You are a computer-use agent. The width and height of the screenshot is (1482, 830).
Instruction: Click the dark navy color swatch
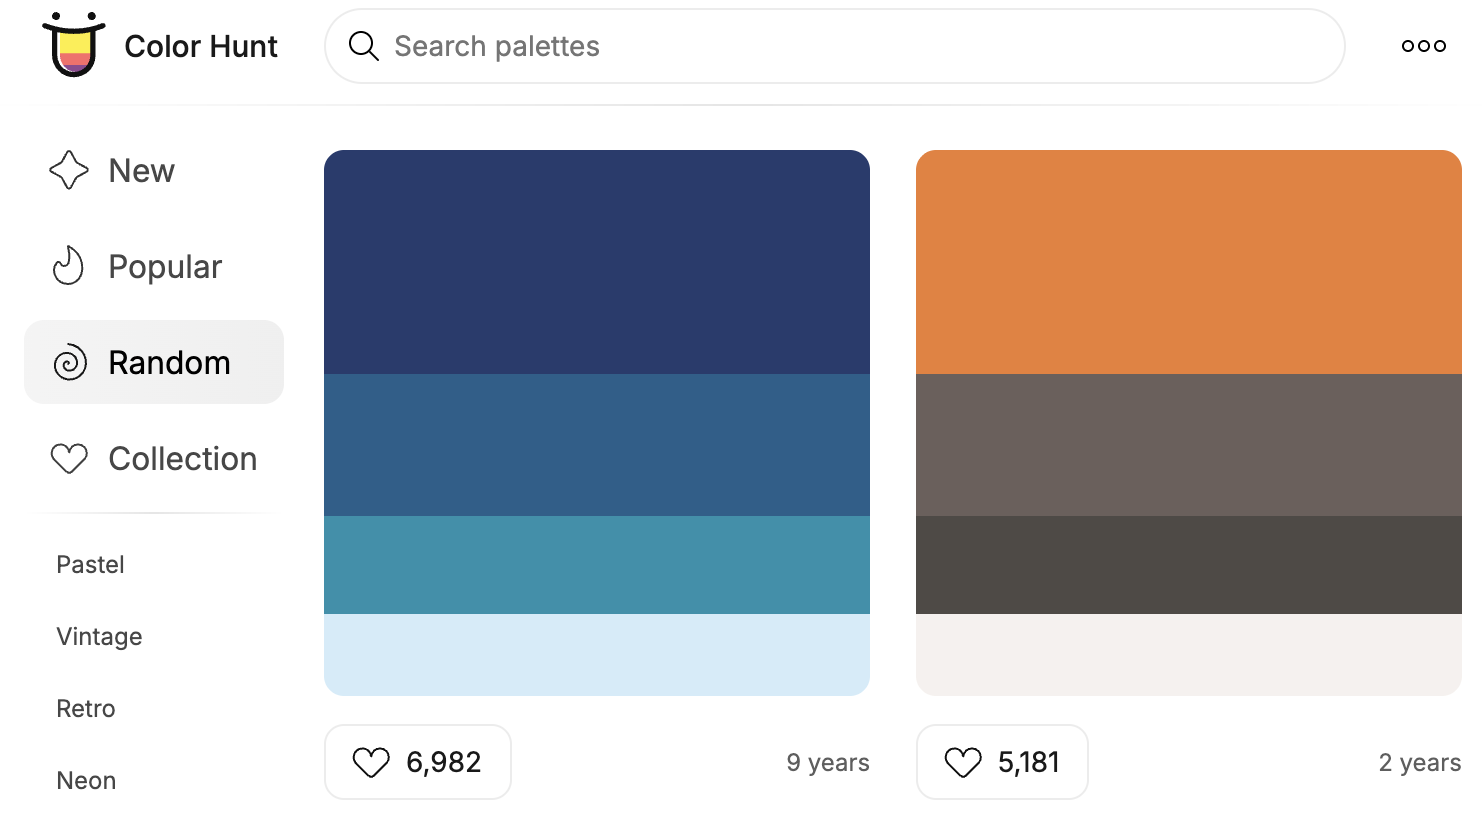597,260
